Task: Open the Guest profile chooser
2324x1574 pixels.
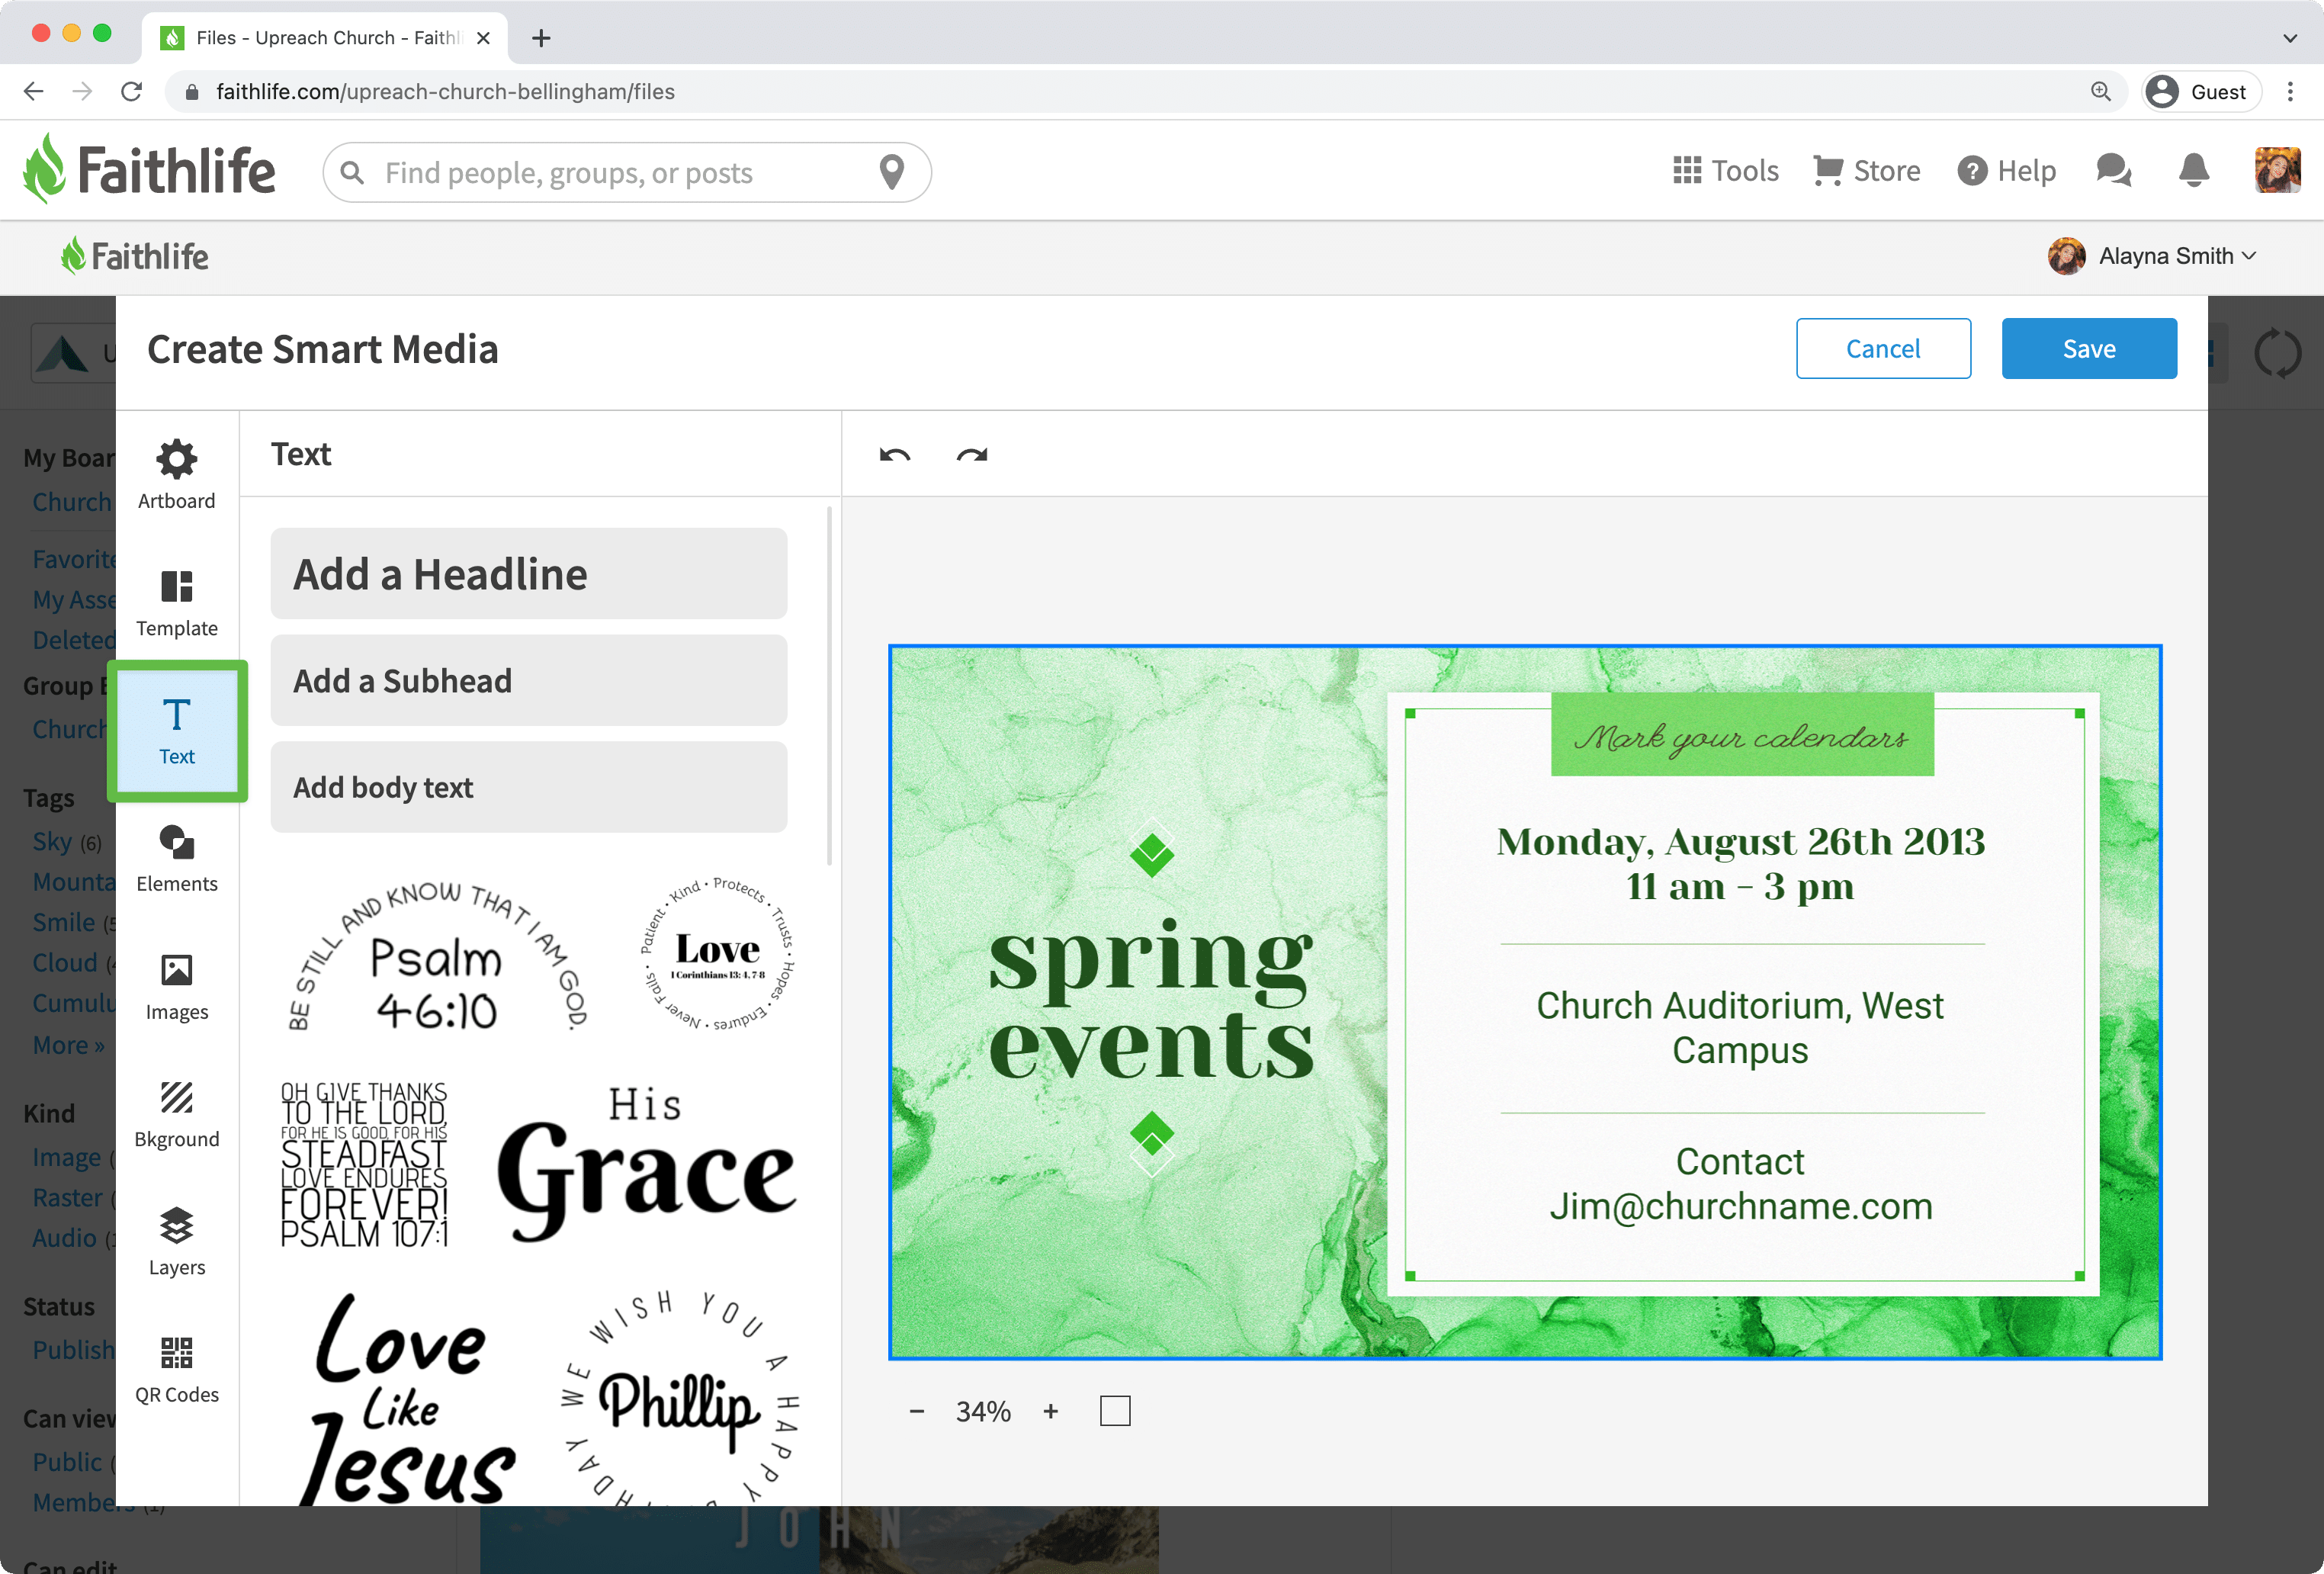Action: [2201, 92]
